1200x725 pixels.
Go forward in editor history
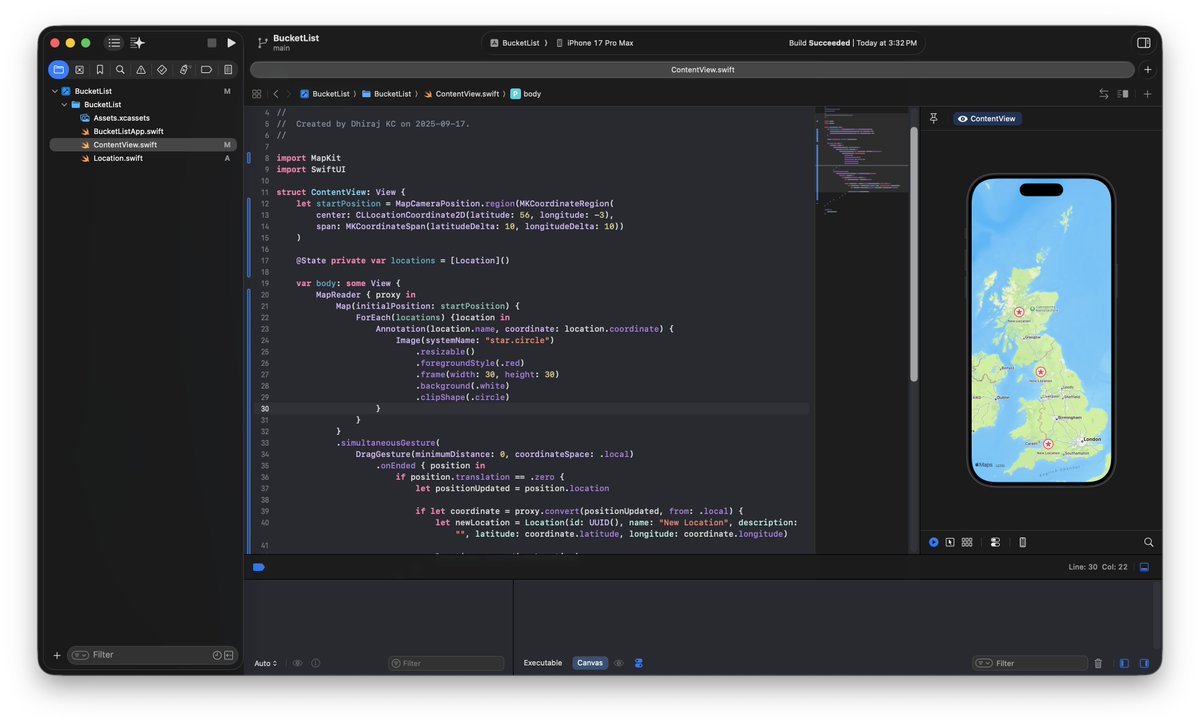click(x=289, y=94)
